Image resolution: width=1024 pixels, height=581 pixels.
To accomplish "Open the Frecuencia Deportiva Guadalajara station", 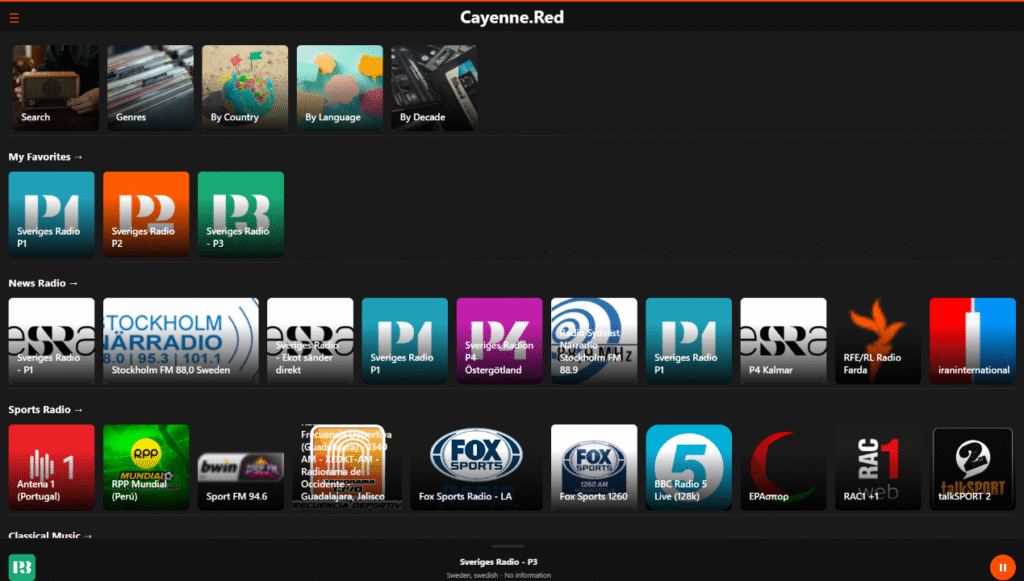I will 347,467.
